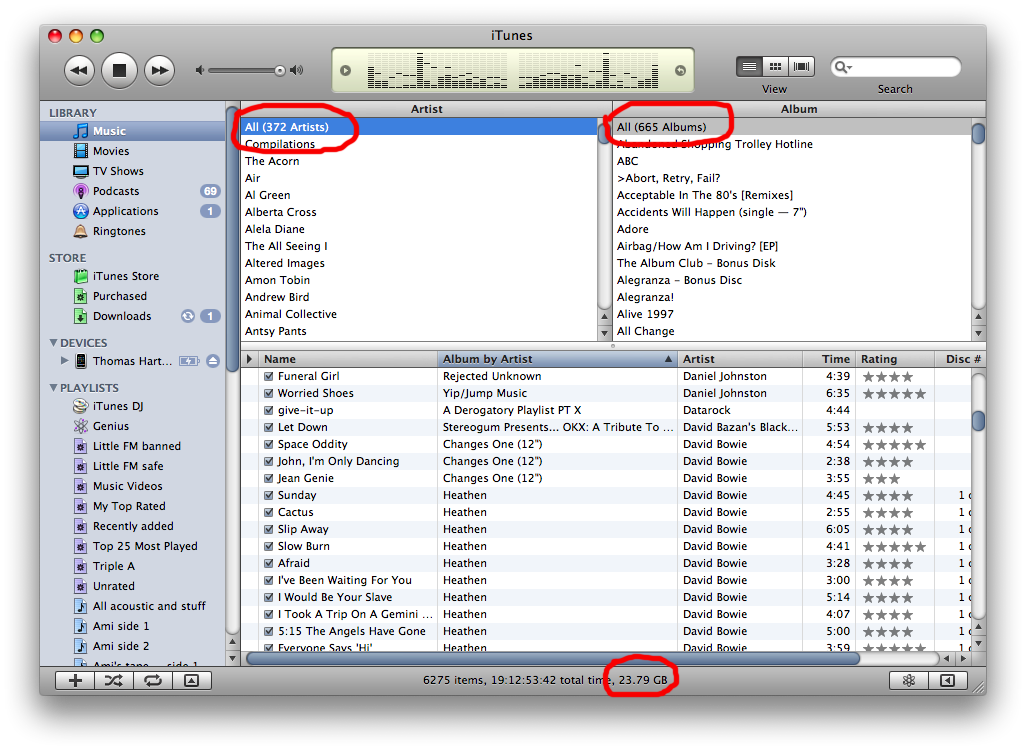Uncheck the Let Down track
The width and height of the screenshot is (1026, 750).
point(268,427)
